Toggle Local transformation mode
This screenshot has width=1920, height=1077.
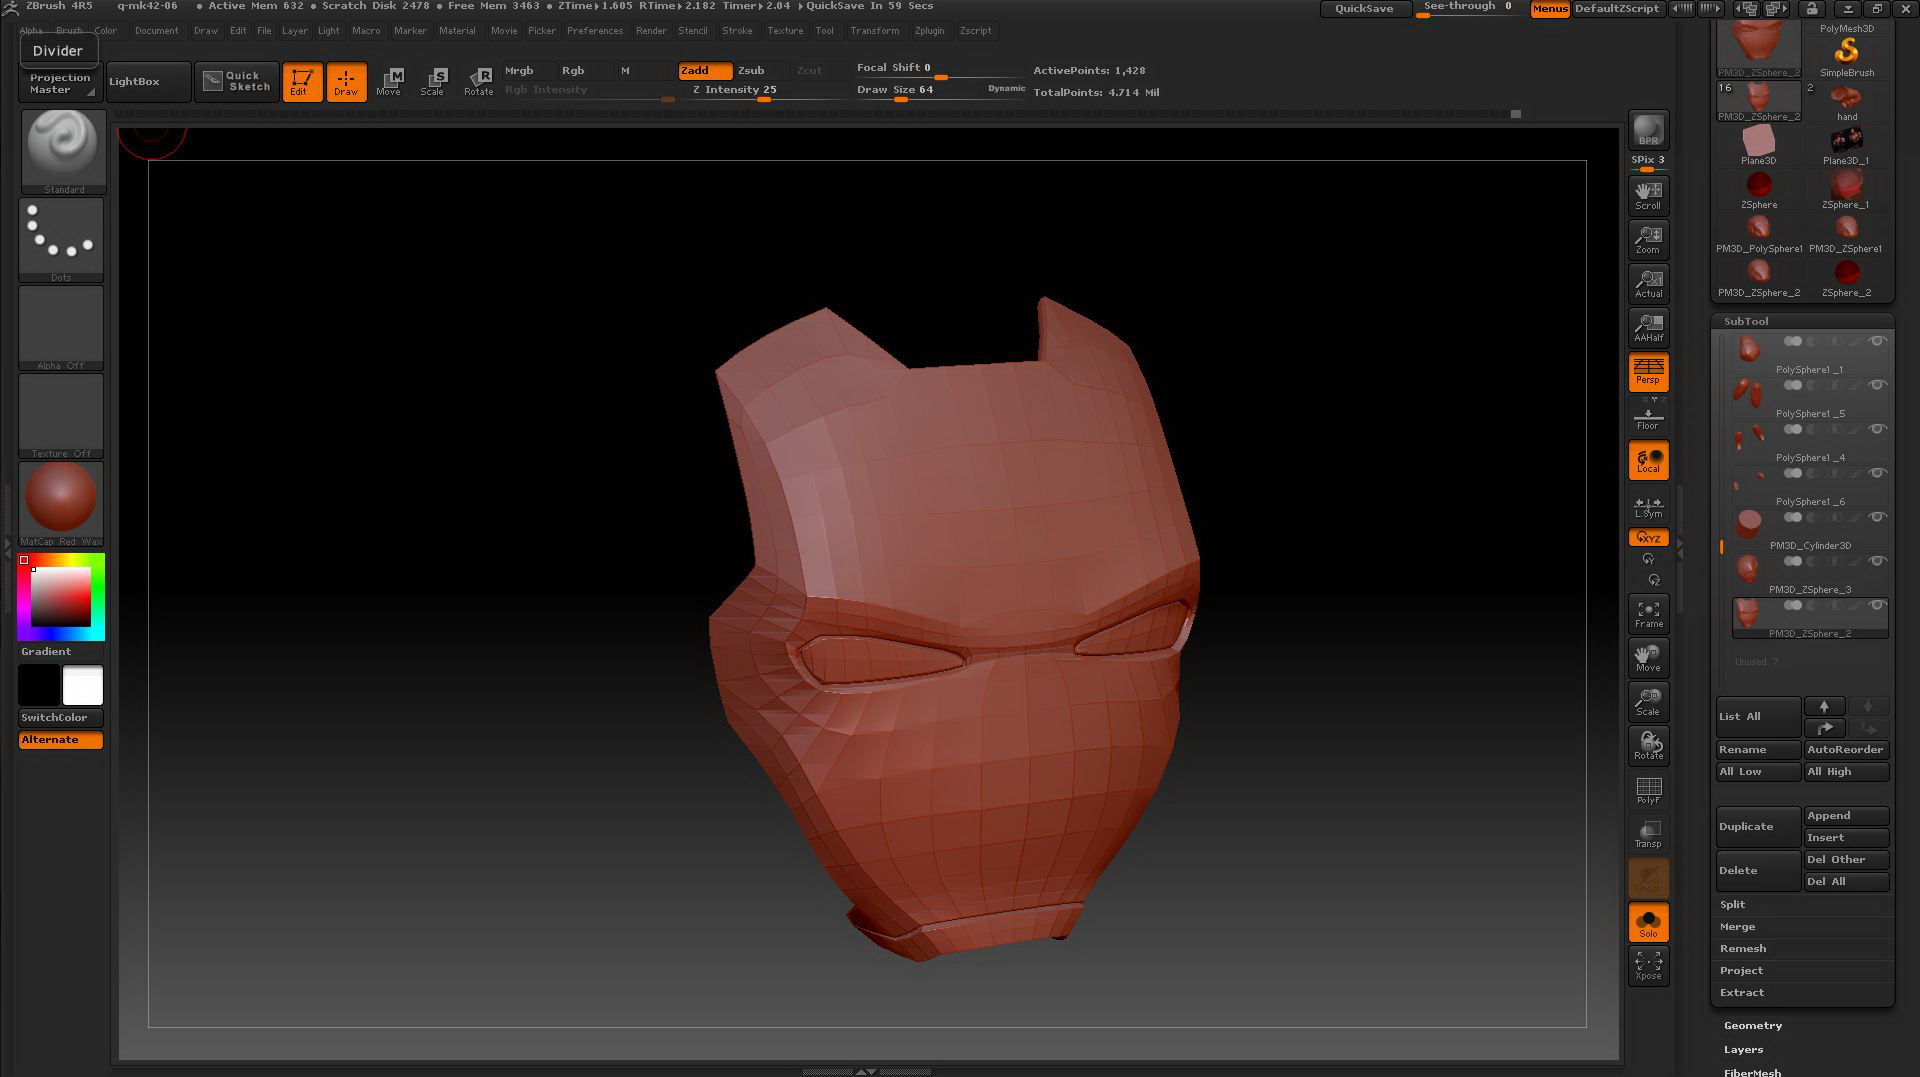pos(1648,461)
